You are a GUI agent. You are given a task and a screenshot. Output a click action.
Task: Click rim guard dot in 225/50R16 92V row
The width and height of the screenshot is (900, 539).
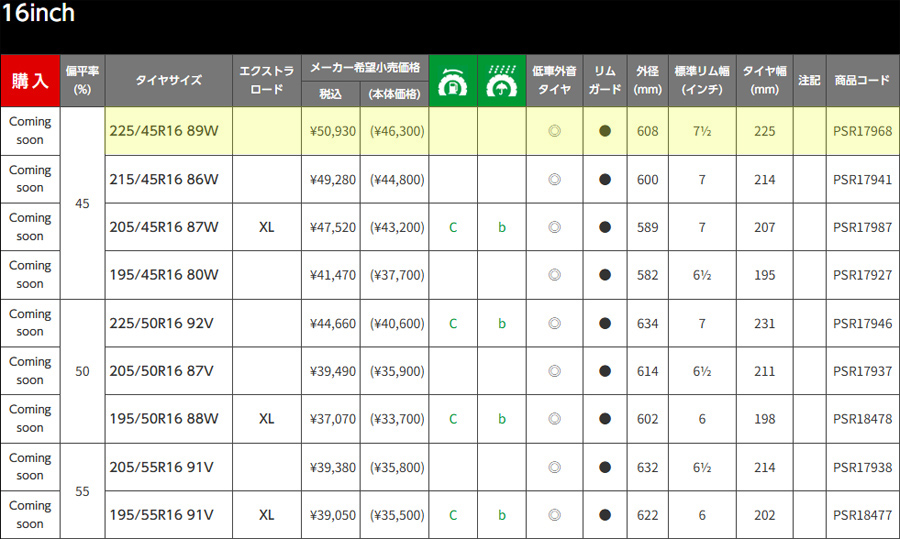coord(605,323)
